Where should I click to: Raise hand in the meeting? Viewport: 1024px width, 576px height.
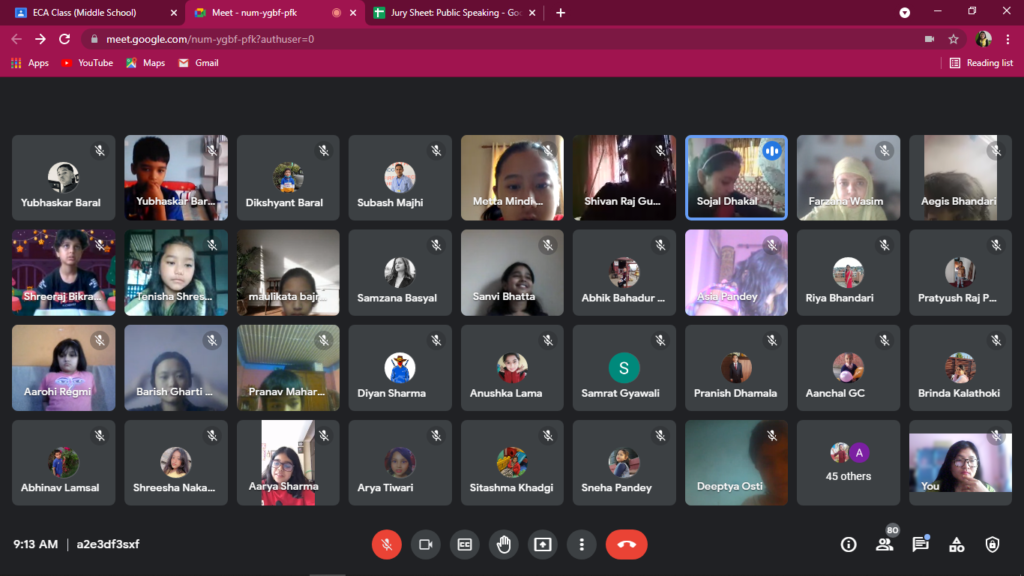(x=504, y=544)
